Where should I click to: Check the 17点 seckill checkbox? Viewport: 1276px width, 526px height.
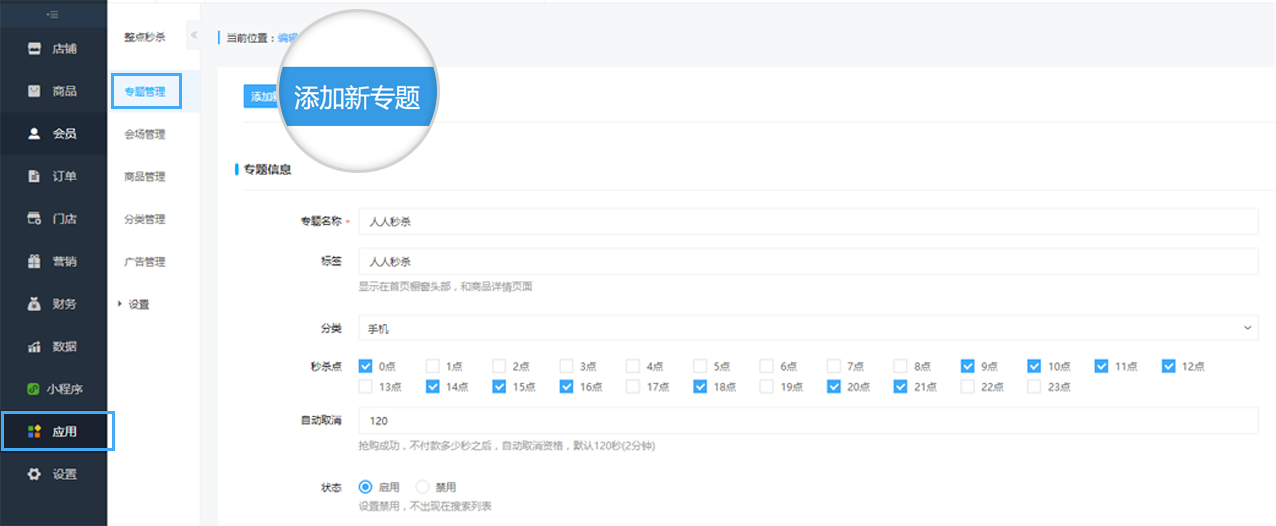pyautogui.click(x=633, y=386)
